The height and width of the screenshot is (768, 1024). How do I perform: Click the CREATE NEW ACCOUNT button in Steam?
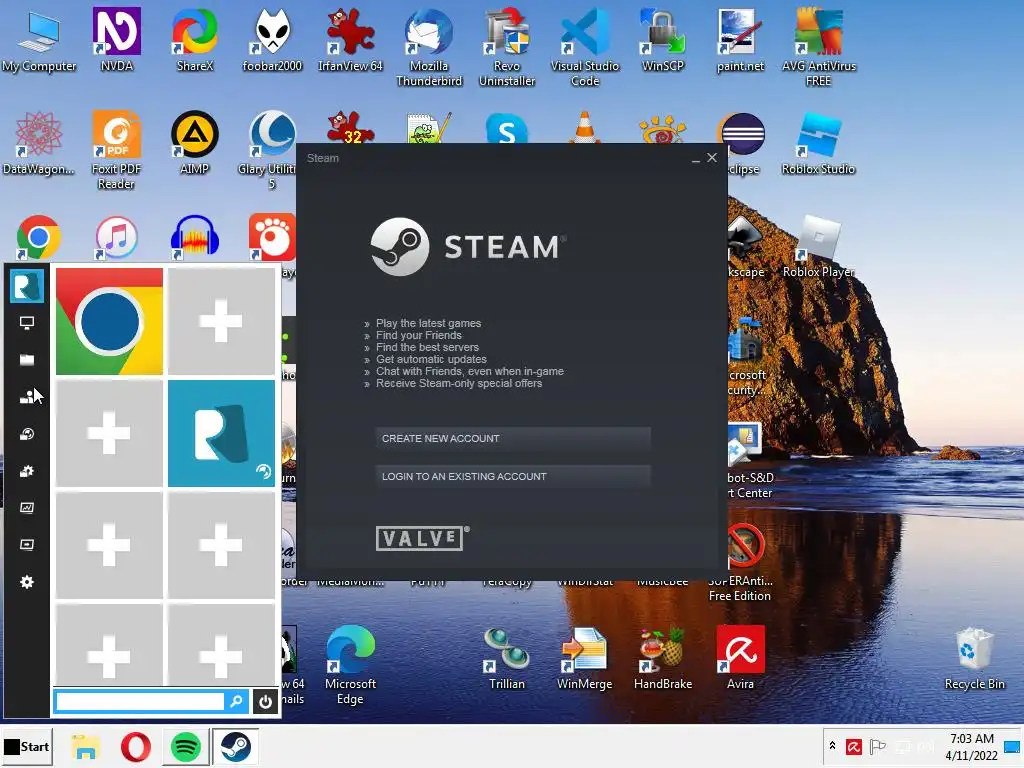pyautogui.click(x=513, y=439)
